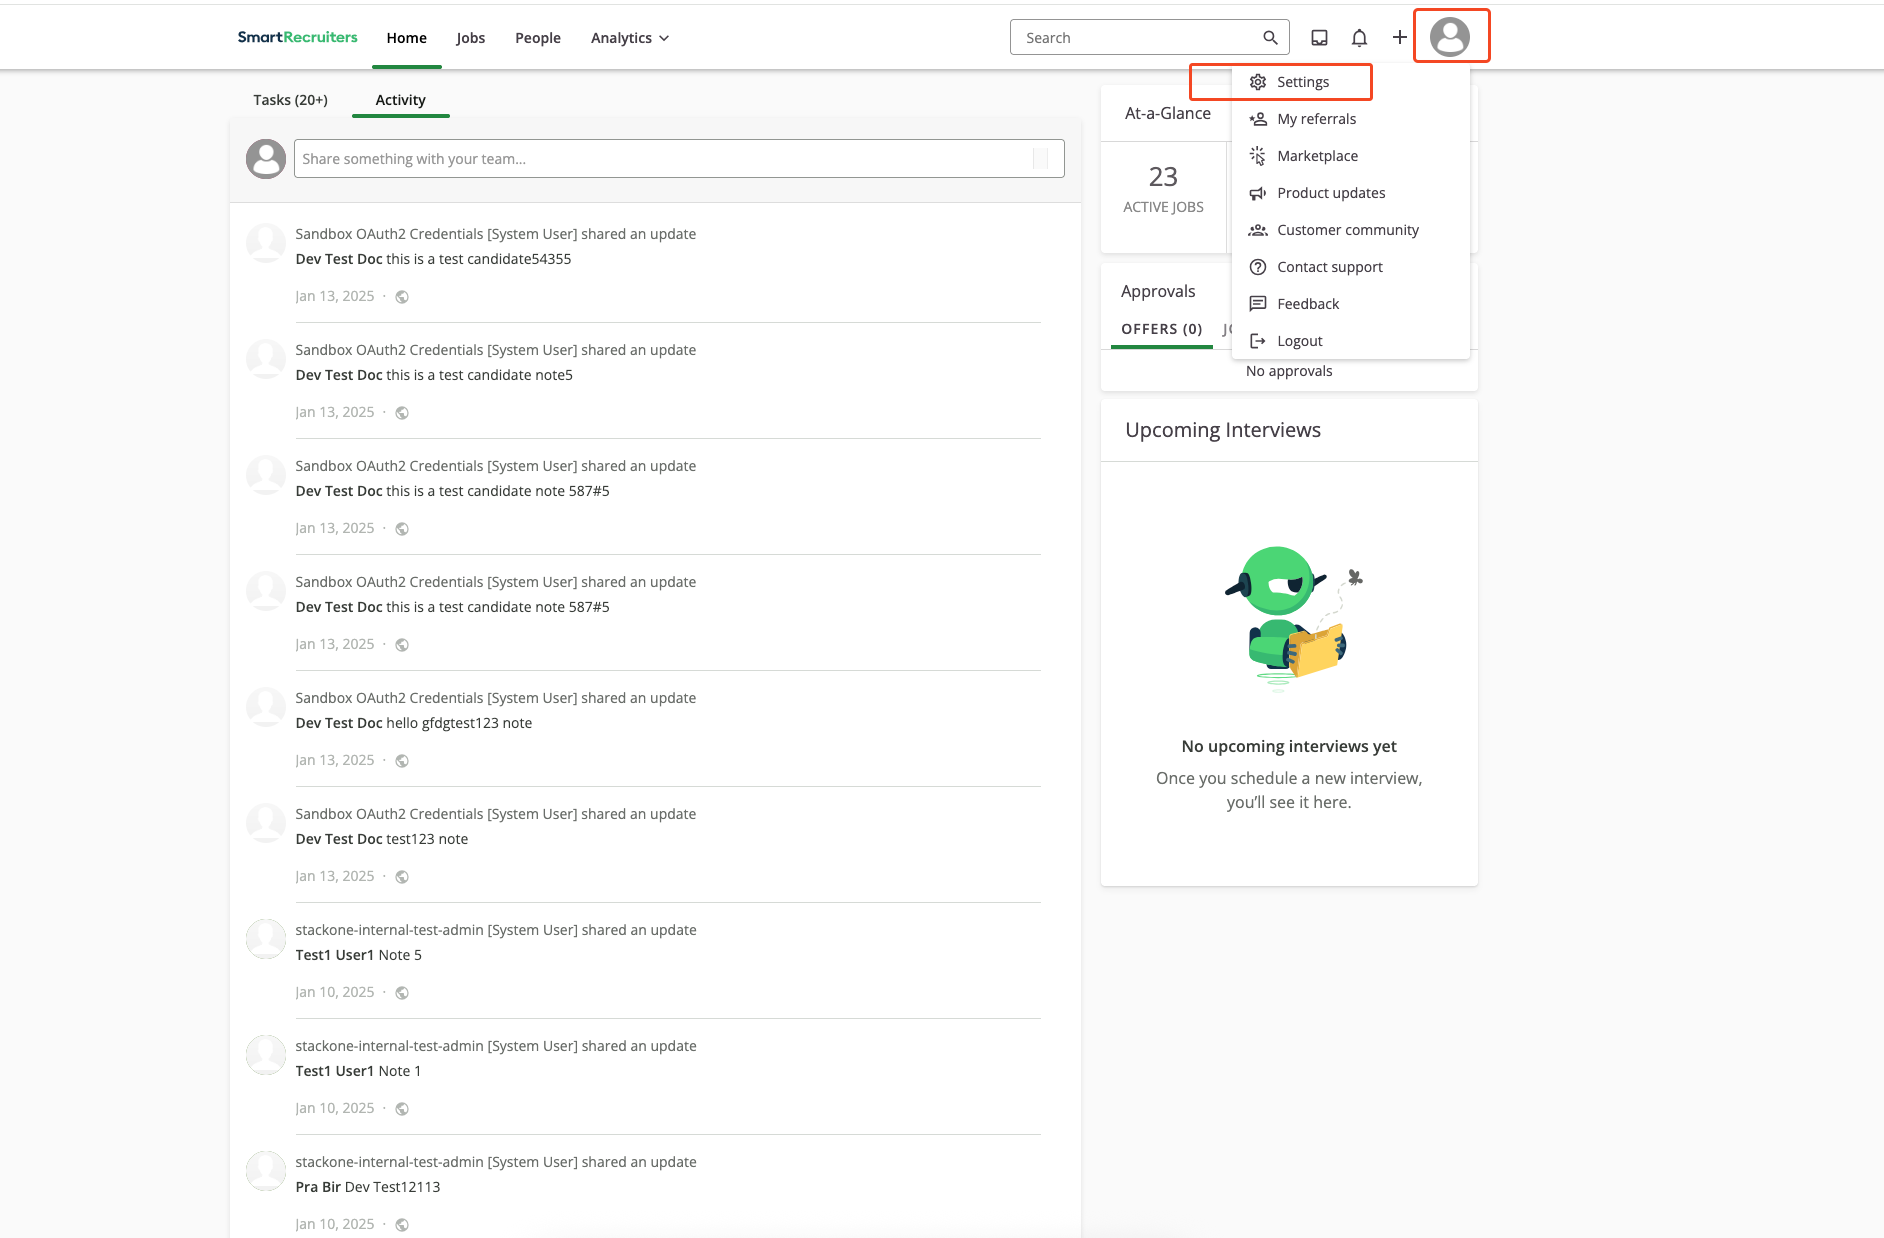Open Customer community menu entry
The height and width of the screenshot is (1238, 1884).
click(x=1351, y=230)
